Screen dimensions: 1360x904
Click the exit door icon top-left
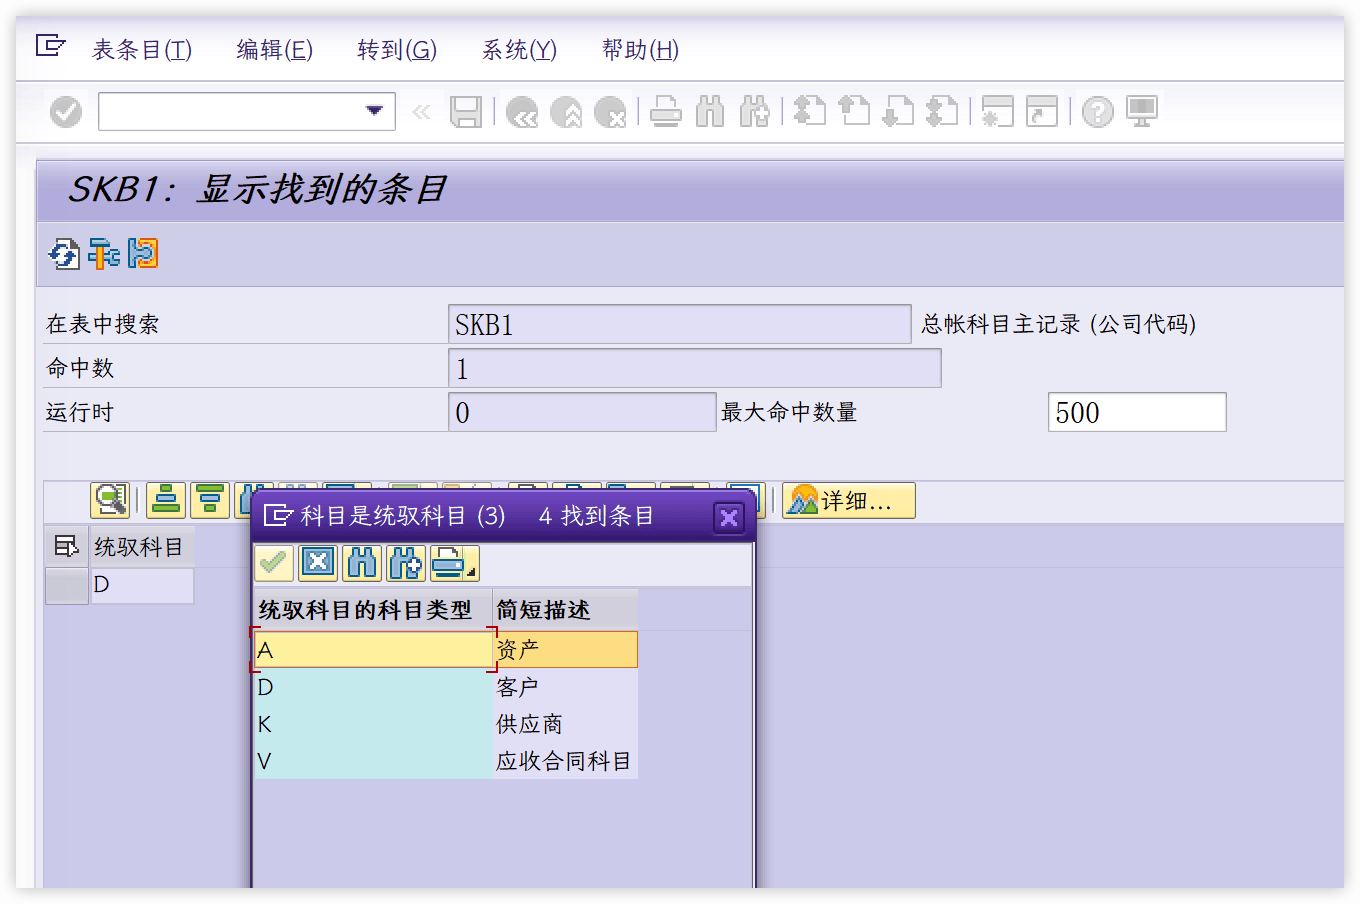coord(50,44)
